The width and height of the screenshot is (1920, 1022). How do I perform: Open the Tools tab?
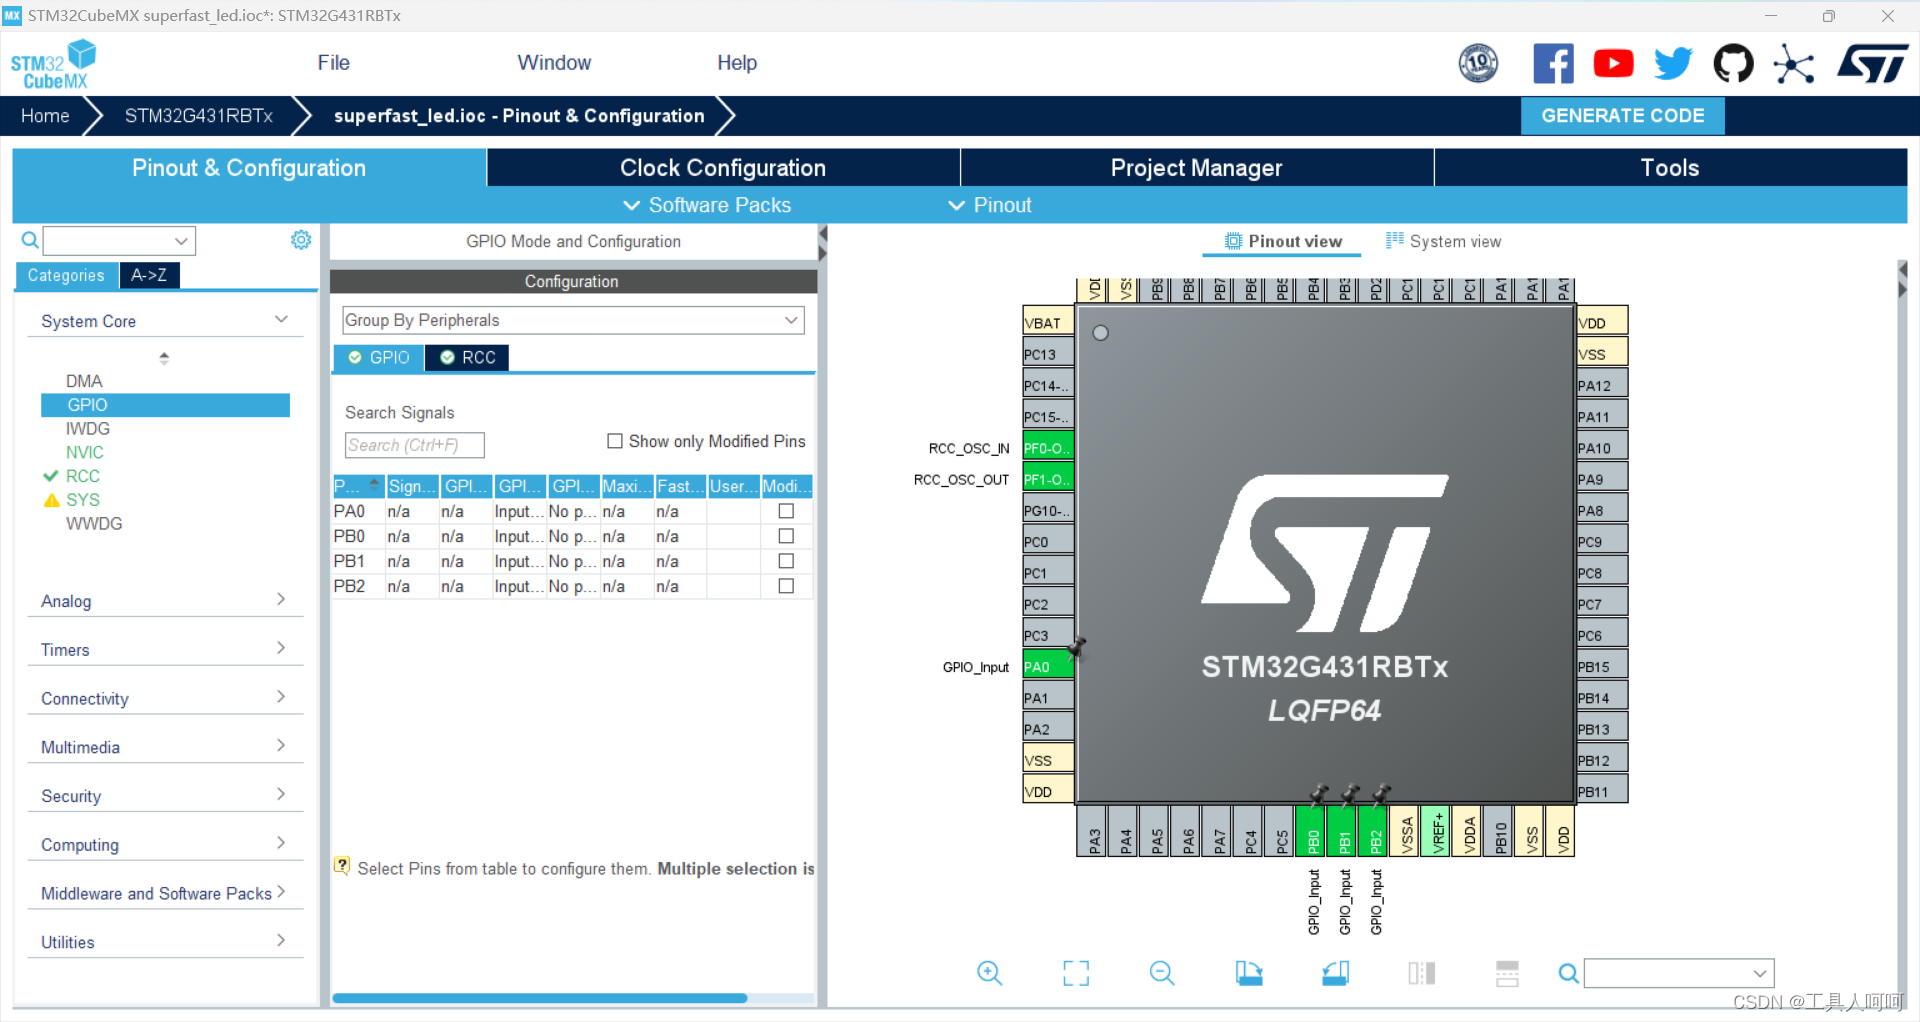point(1670,168)
